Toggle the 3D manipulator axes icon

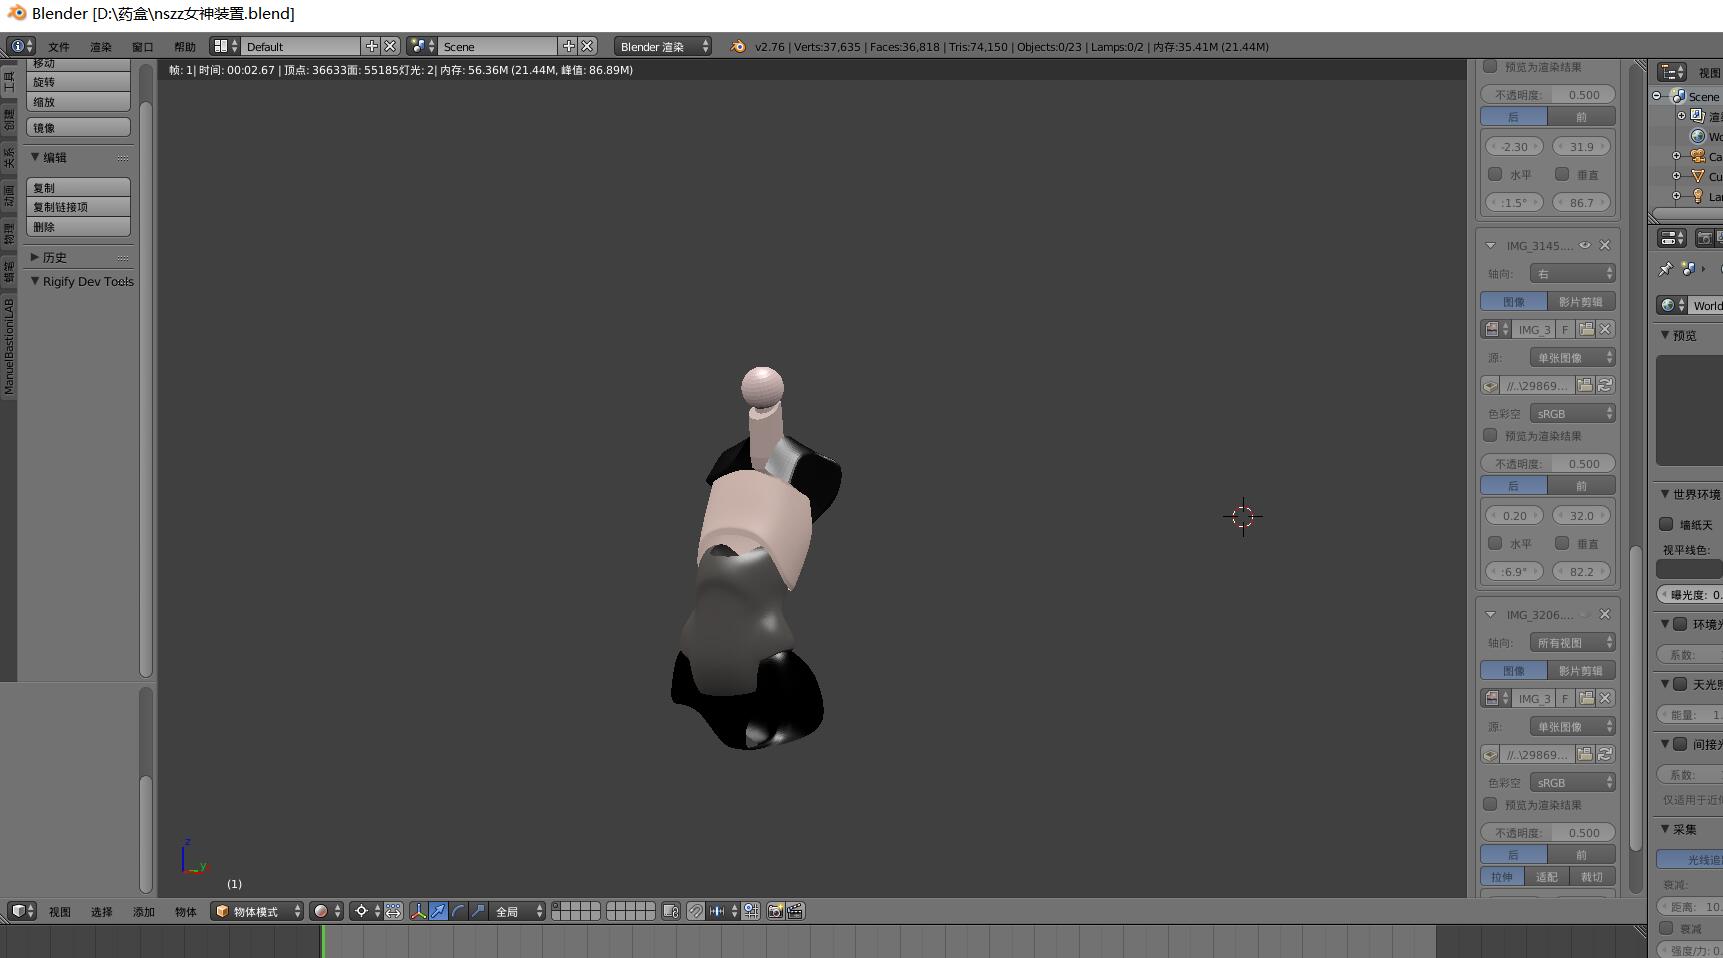(418, 911)
